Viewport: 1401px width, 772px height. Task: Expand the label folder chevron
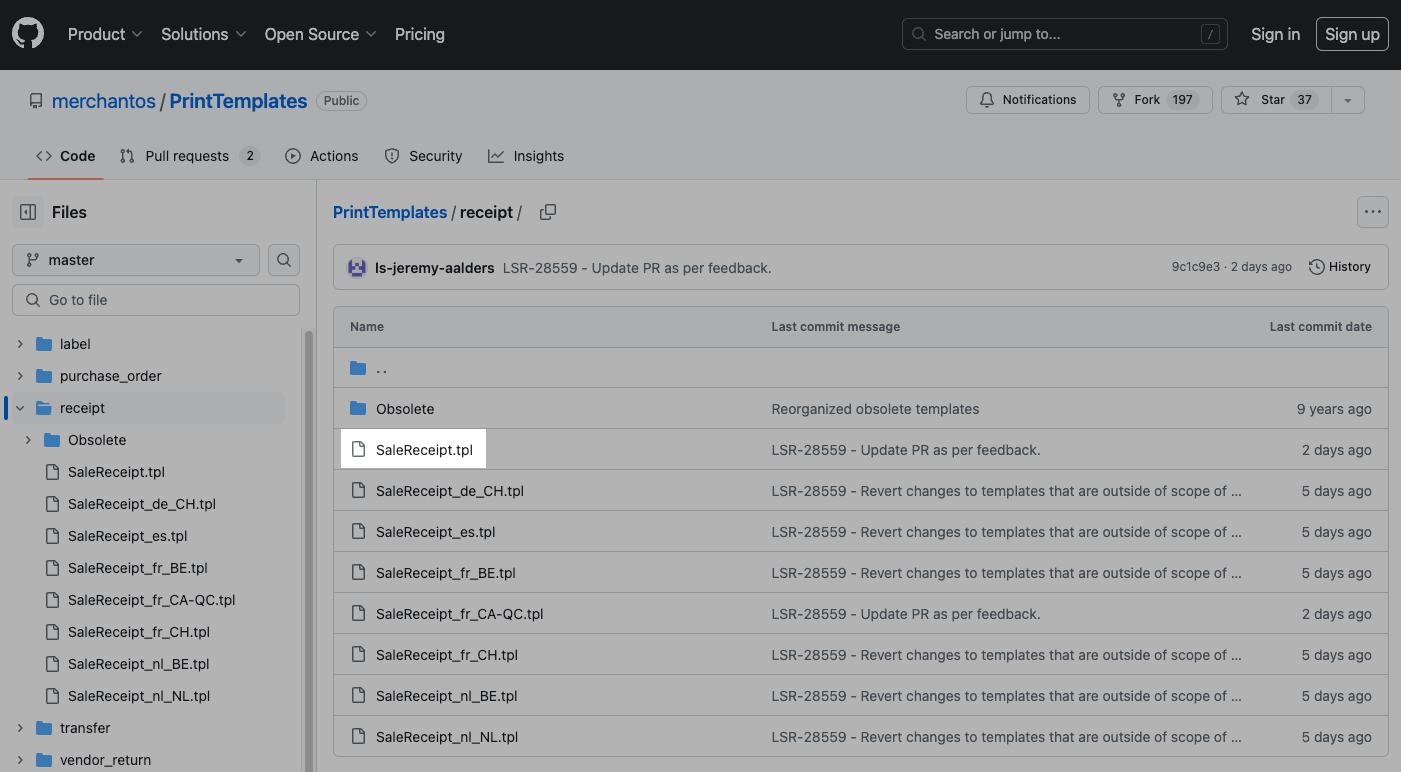pyautogui.click(x=20, y=344)
